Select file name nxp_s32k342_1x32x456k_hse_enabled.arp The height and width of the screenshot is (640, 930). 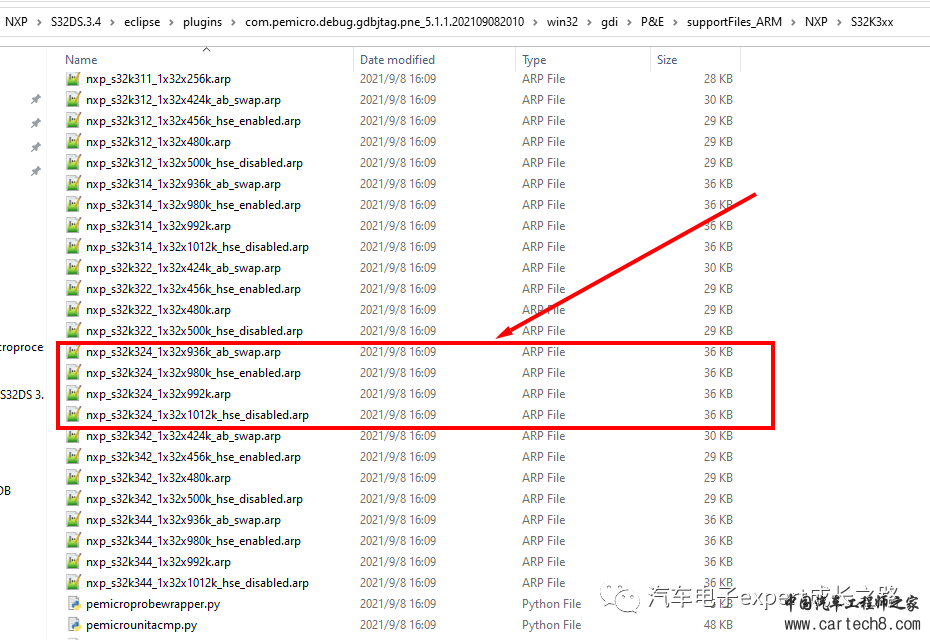[193, 457]
